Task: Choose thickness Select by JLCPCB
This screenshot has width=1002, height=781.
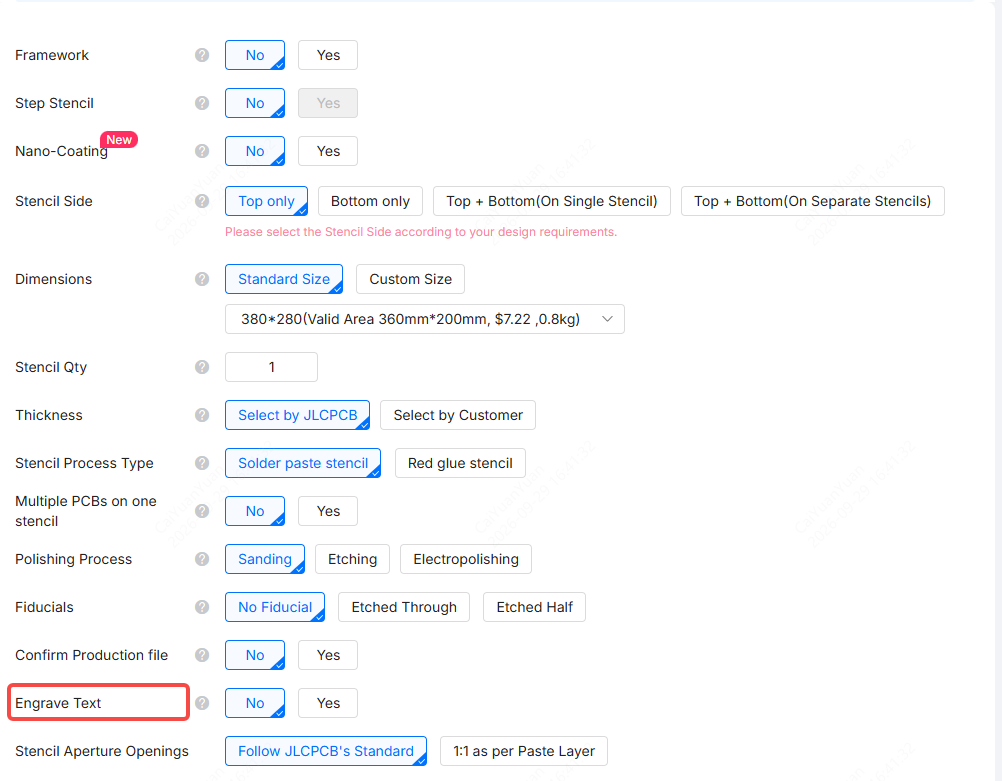Action: pos(297,415)
